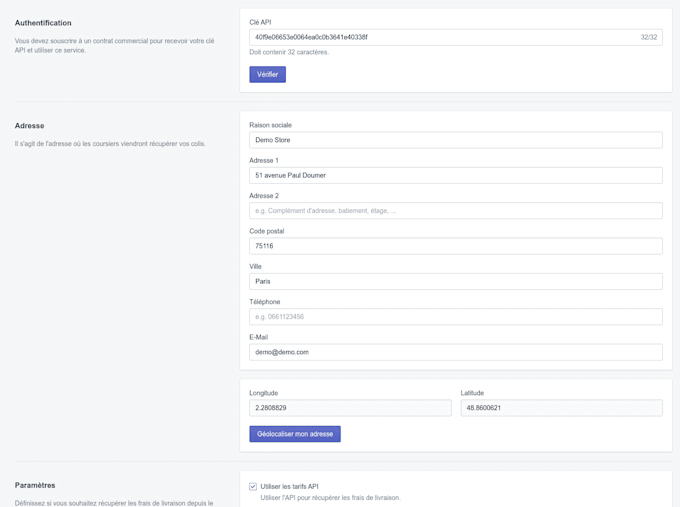The image size is (680, 507).
Task: Click the Doit contenir 32 caractères hint
Action: coord(289,52)
